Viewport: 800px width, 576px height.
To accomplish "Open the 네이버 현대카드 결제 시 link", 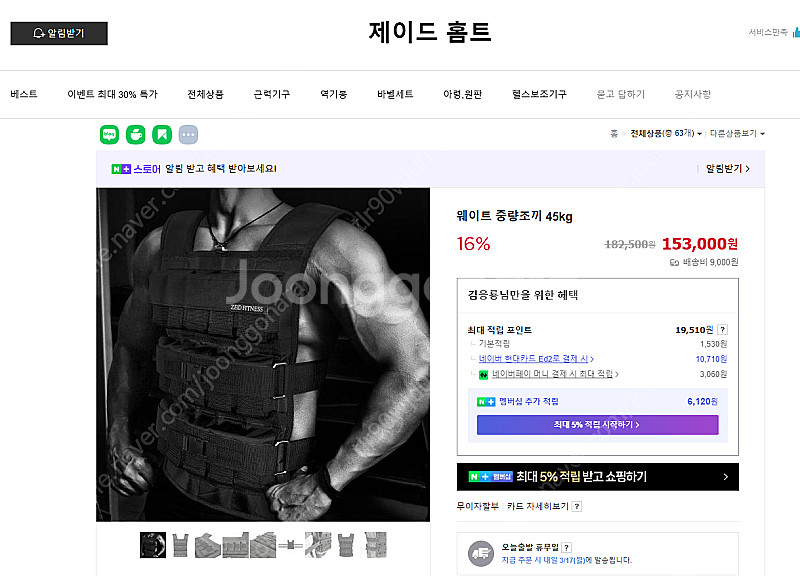I will click(x=536, y=359).
